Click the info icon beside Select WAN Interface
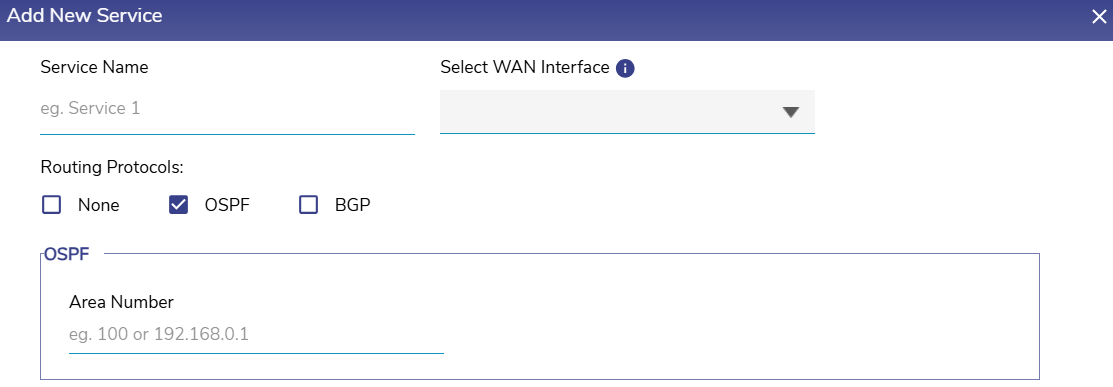This screenshot has width=1113, height=387. coord(625,68)
